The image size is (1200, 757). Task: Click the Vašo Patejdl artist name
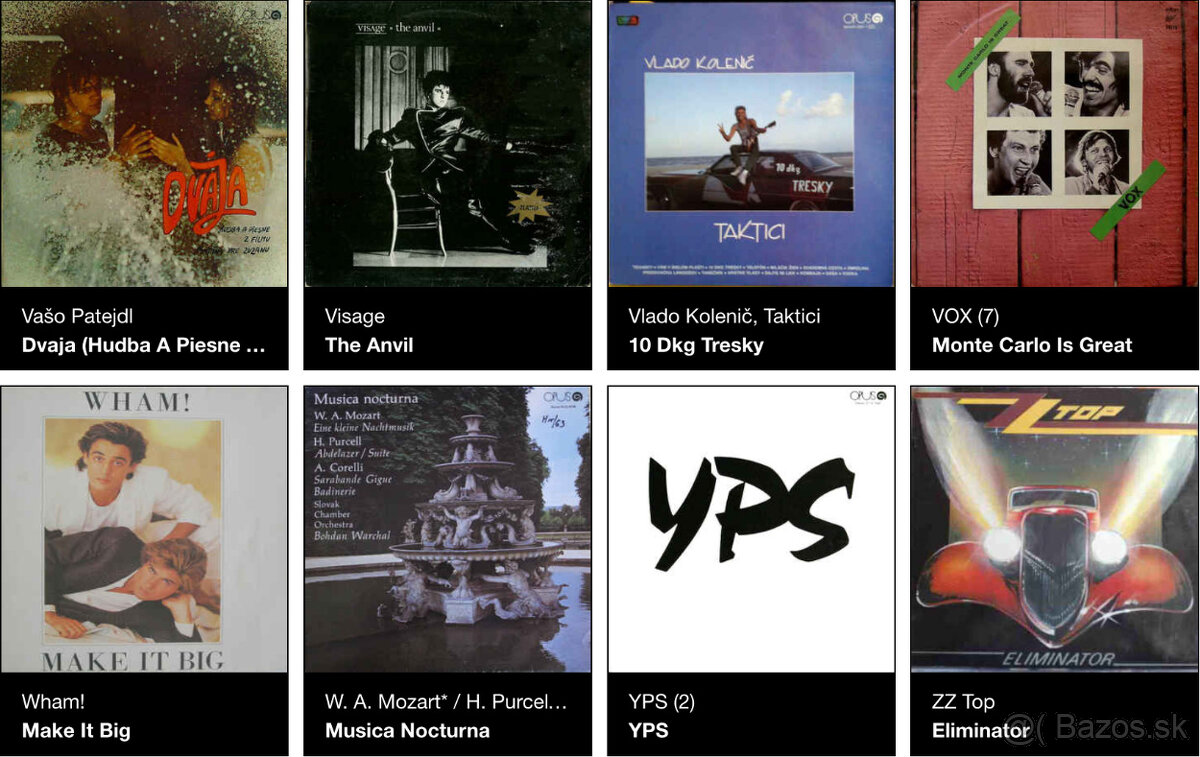[77, 316]
